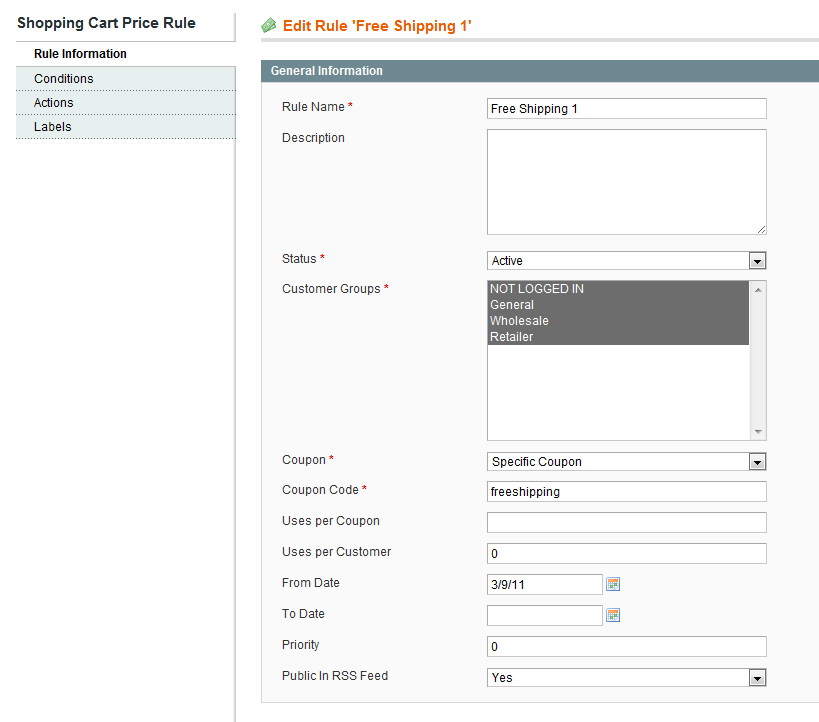Go to the Labels tab
The height and width of the screenshot is (722, 819).
[x=53, y=127]
